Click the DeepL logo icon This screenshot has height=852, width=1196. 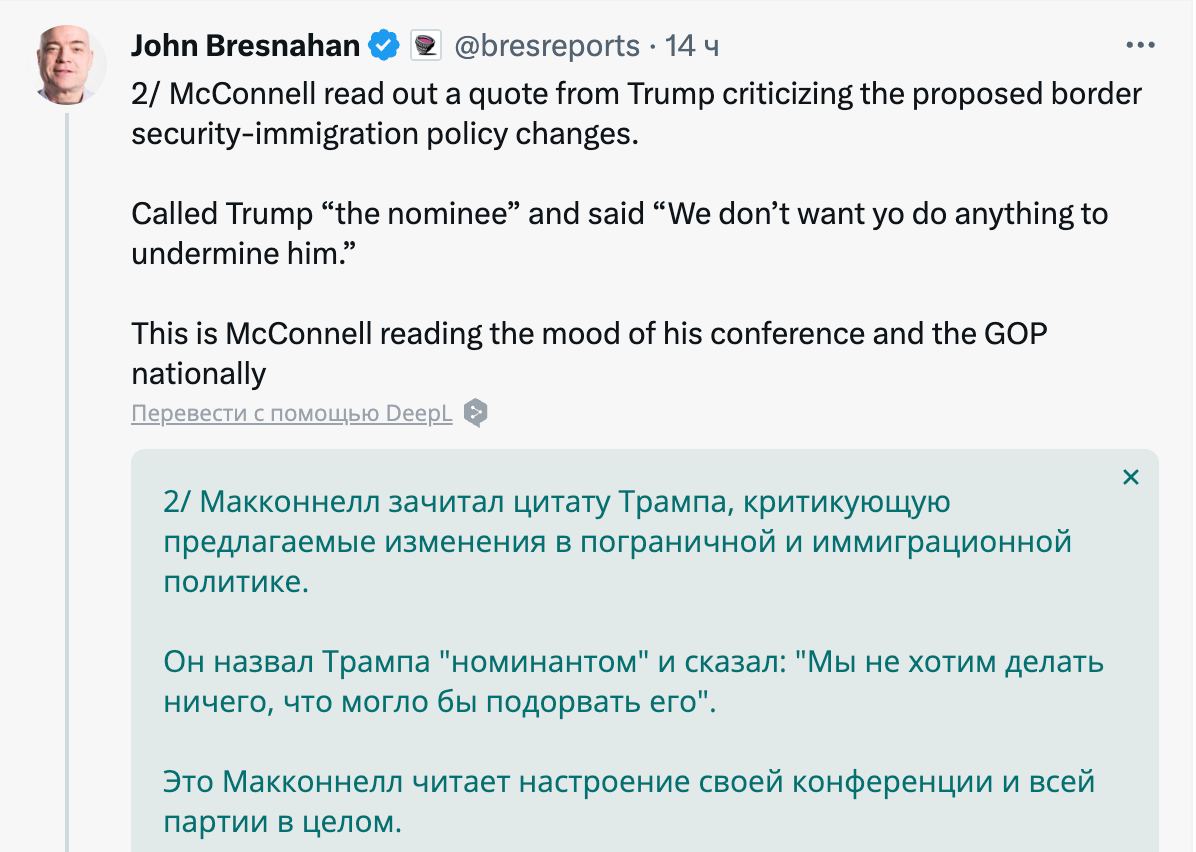coord(476,413)
